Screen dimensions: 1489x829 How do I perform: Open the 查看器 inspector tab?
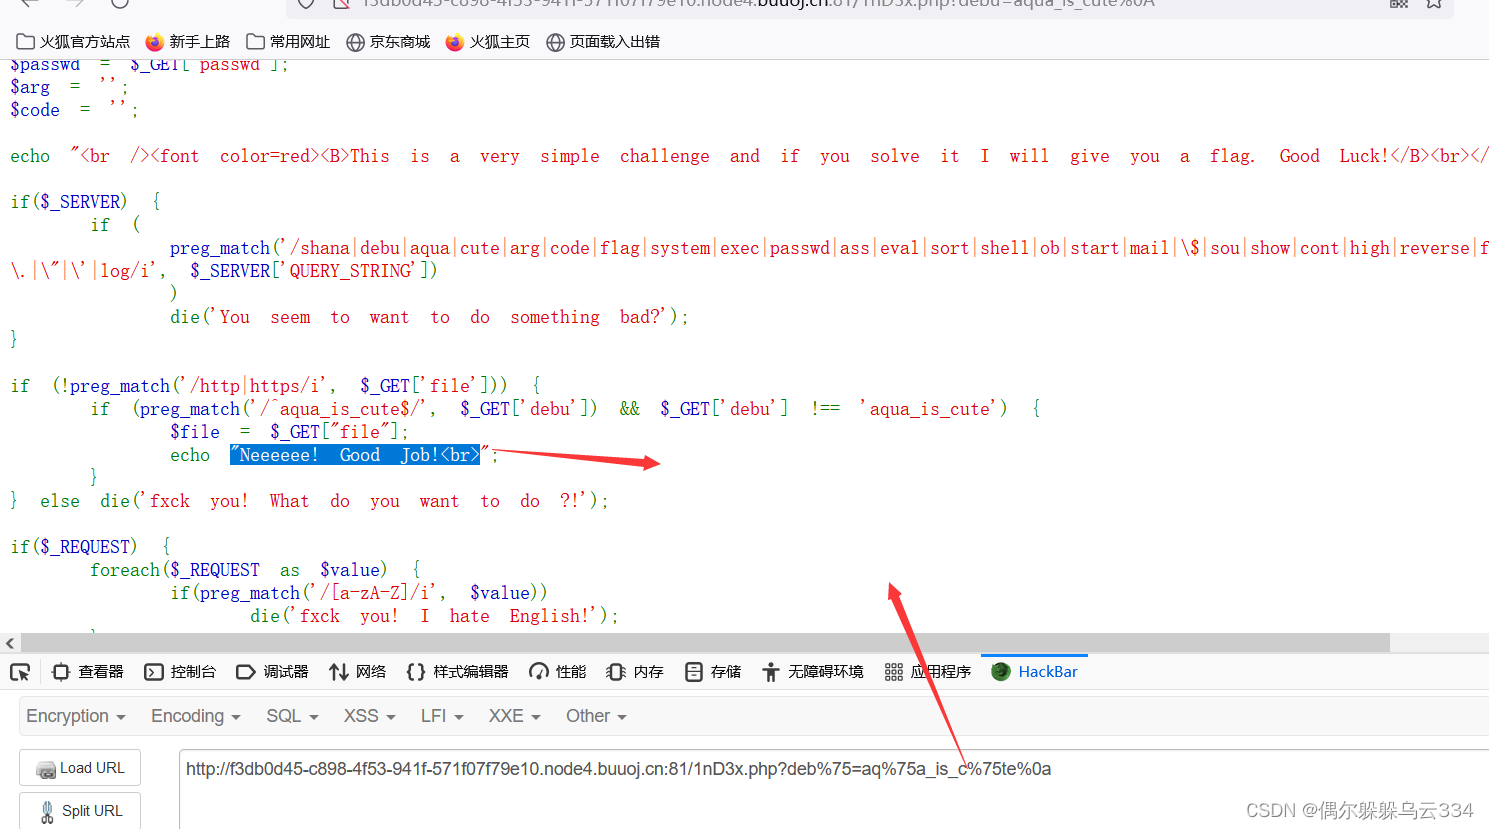click(x=88, y=672)
